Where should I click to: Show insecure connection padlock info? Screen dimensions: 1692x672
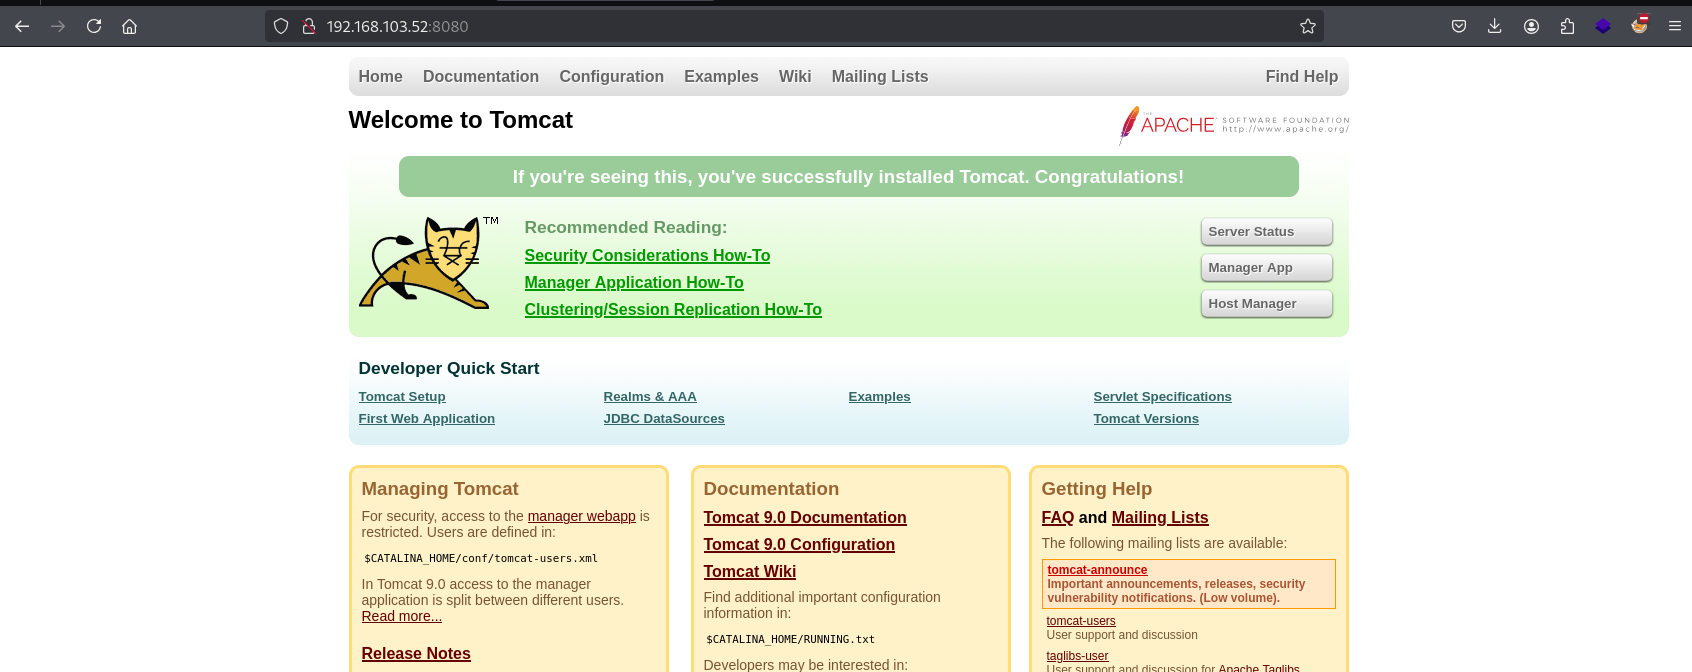[x=309, y=26]
